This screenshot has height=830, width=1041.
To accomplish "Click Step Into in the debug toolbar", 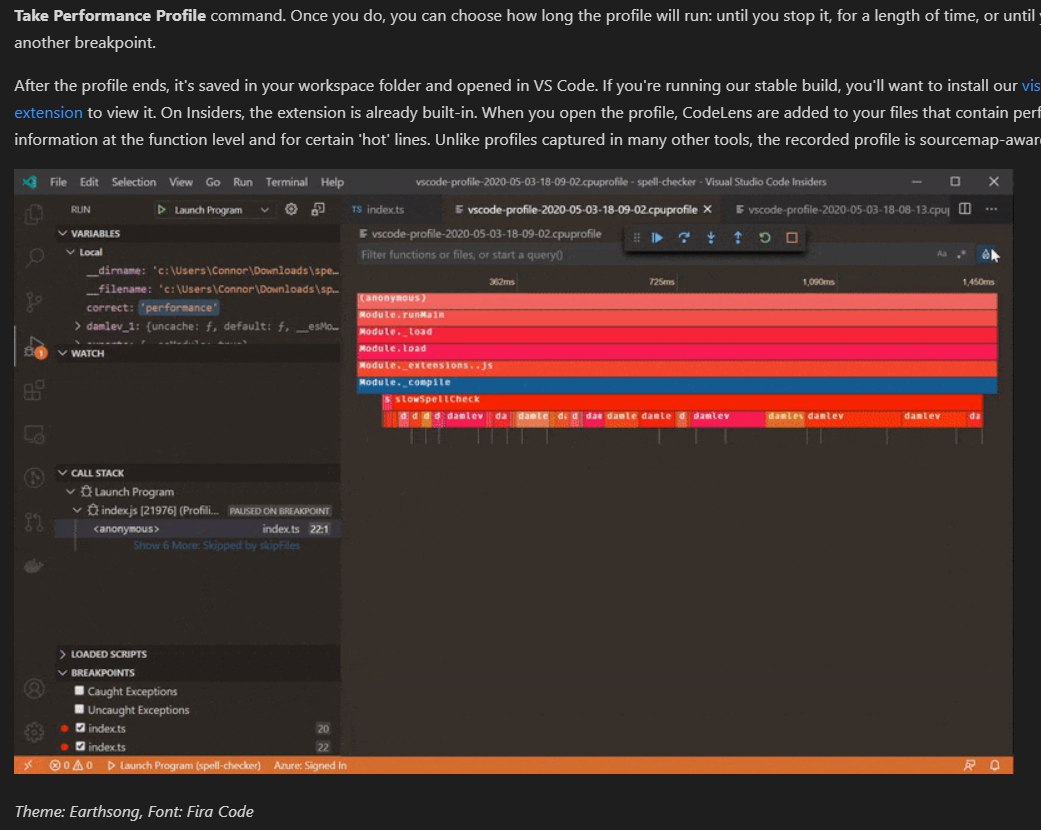I will pyautogui.click(x=711, y=238).
